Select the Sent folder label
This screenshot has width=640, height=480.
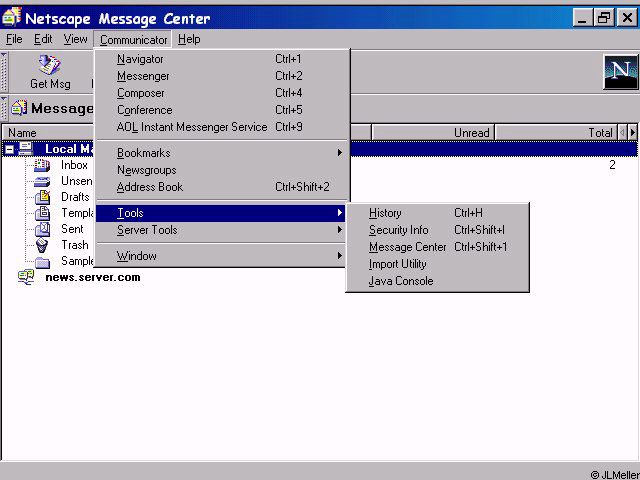coord(72,229)
